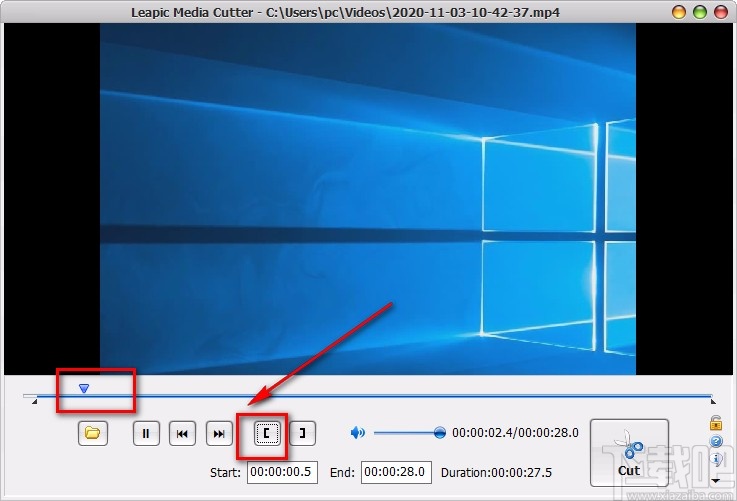The width and height of the screenshot is (737, 501).
Task: Click the Cut button with scissors
Action: 629,453
